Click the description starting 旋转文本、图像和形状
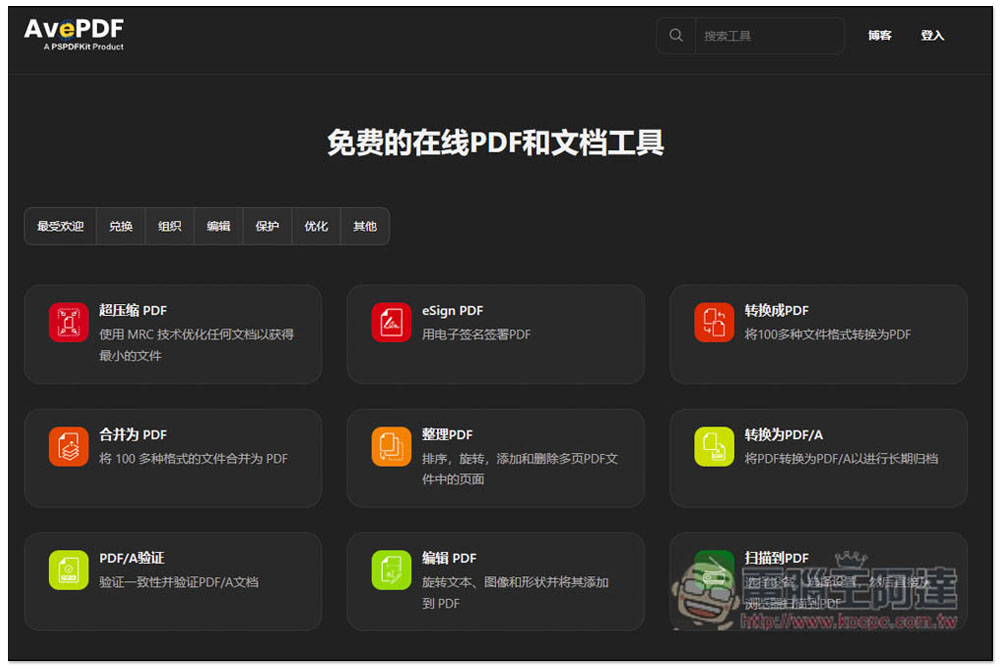1000x668 pixels. pyautogui.click(x=515, y=592)
